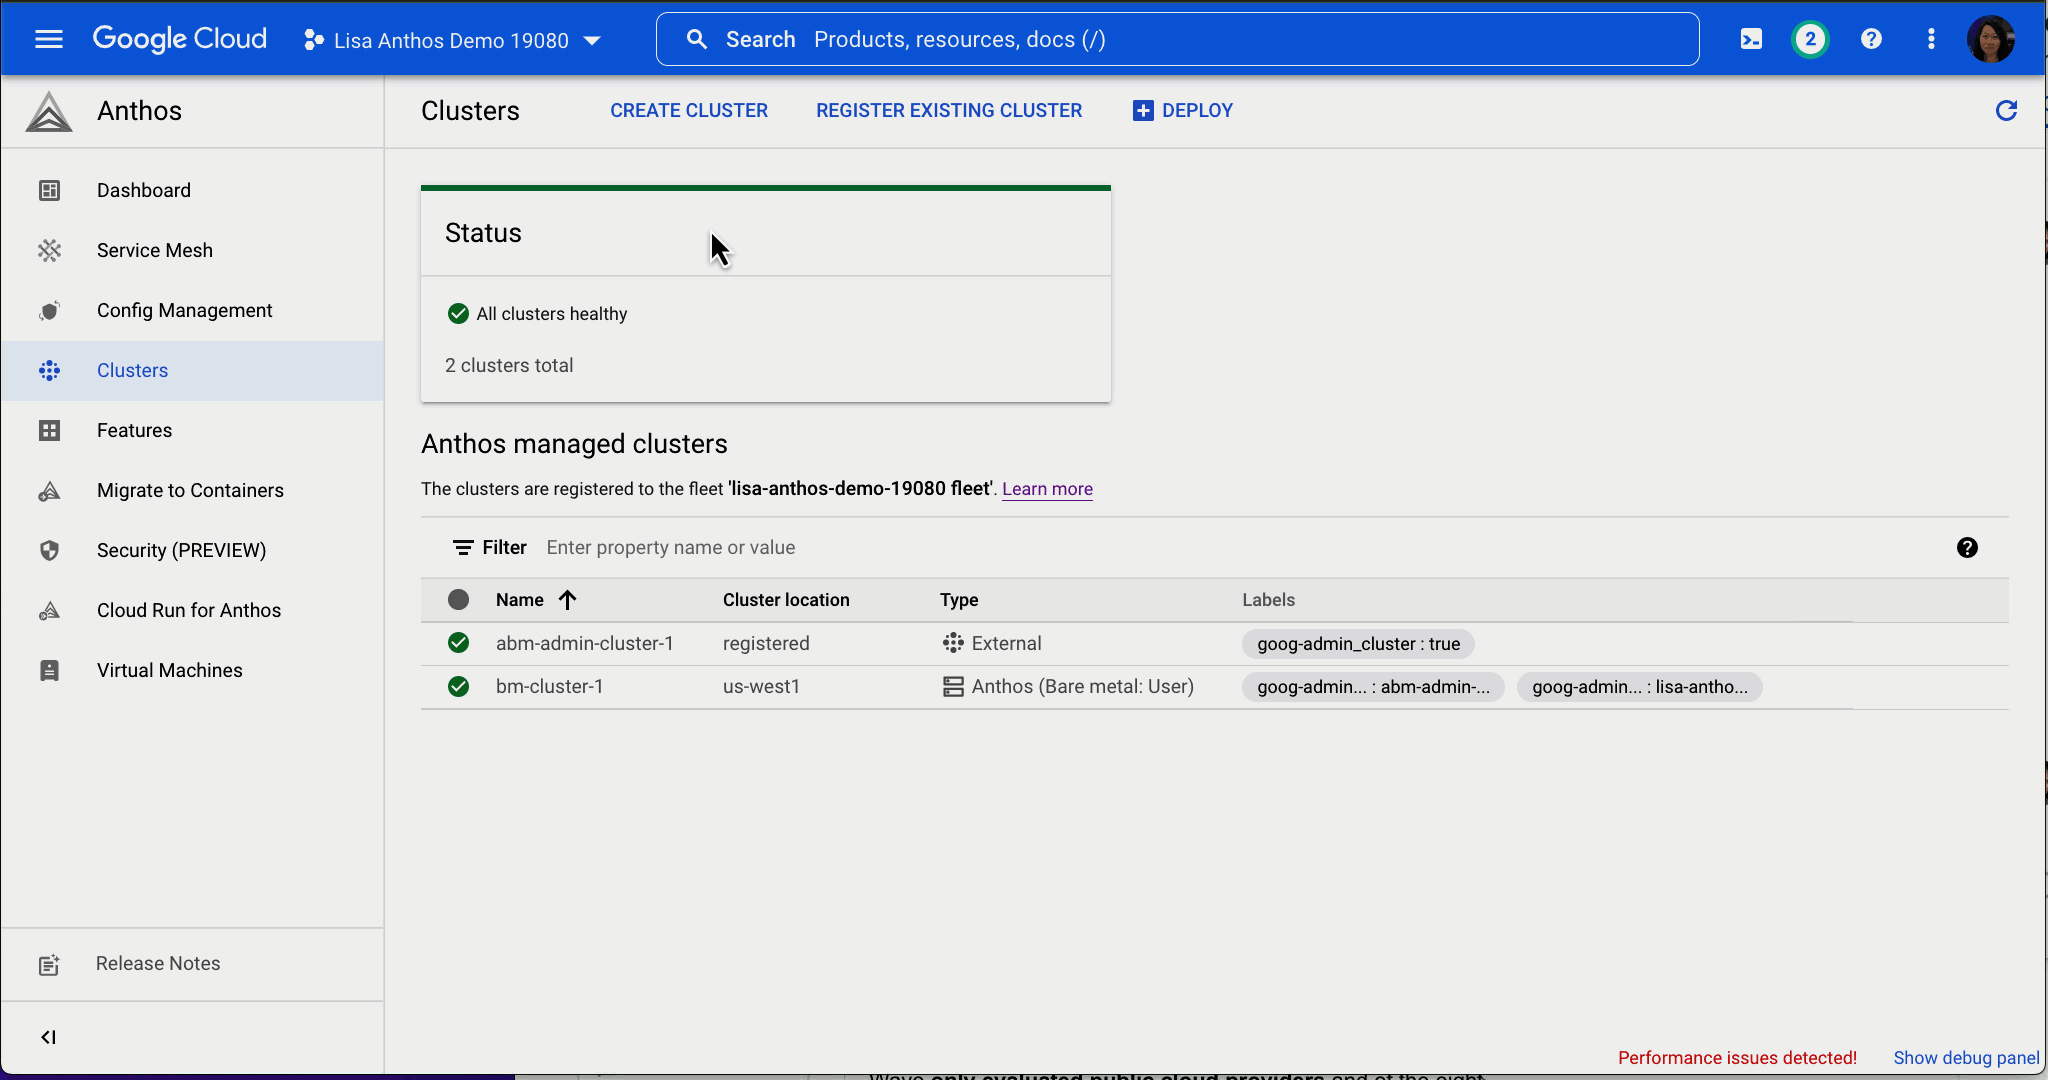Open the cluster settings column configuration dropdown
This screenshot has width=2048, height=1080.
click(x=1967, y=547)
